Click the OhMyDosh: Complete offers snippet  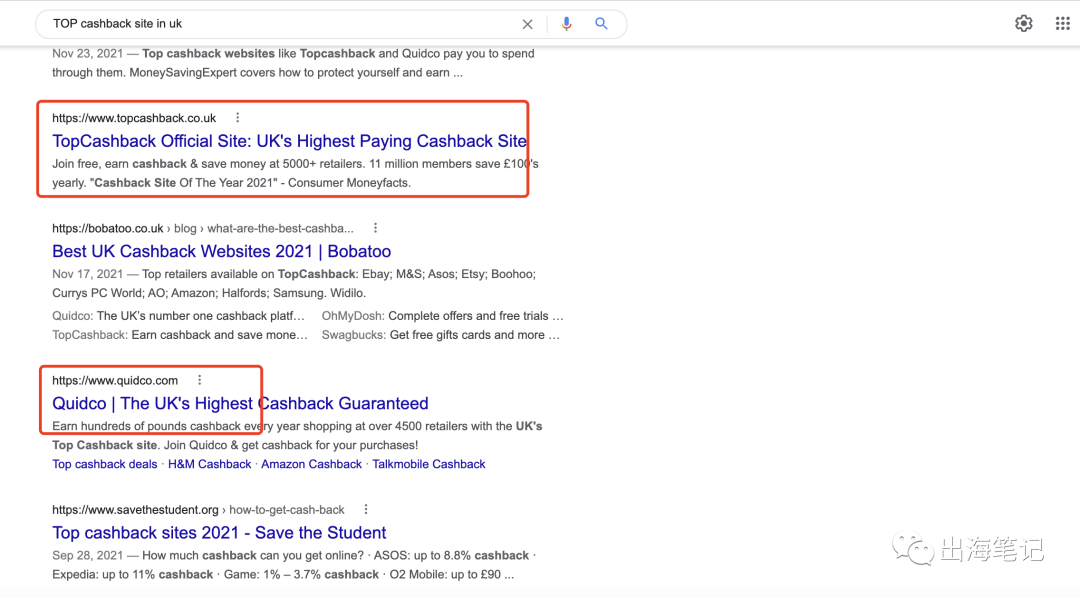pos(442,316)
